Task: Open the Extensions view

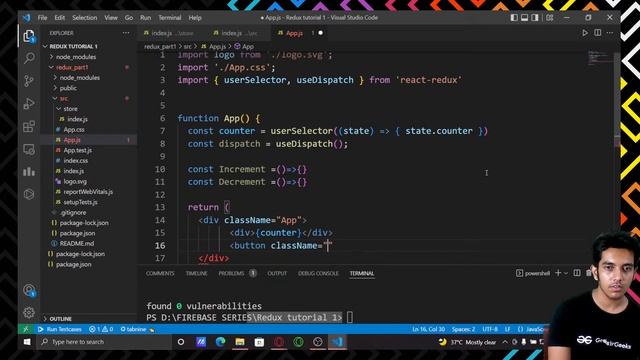Action: (29, 127)
